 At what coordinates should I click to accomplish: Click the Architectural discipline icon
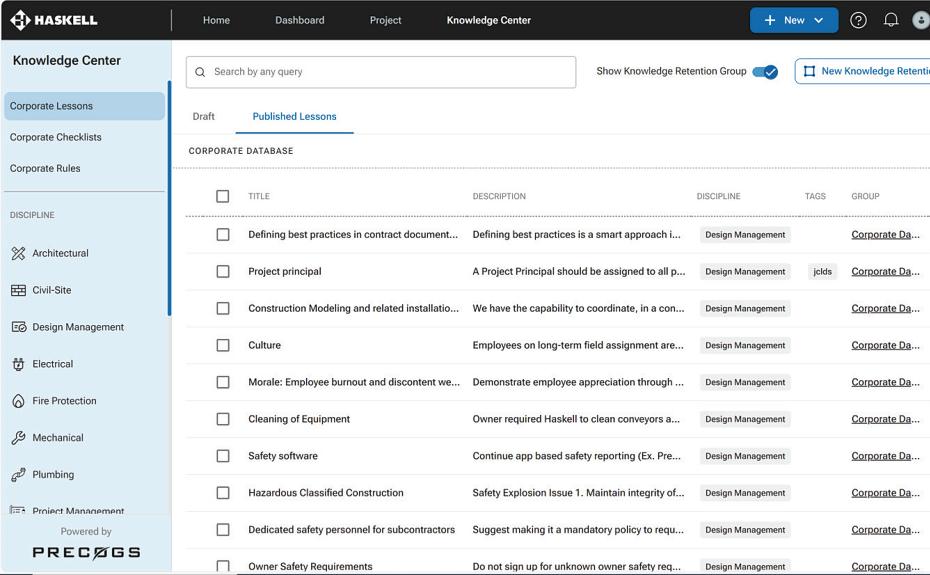(x=18, y=253)
